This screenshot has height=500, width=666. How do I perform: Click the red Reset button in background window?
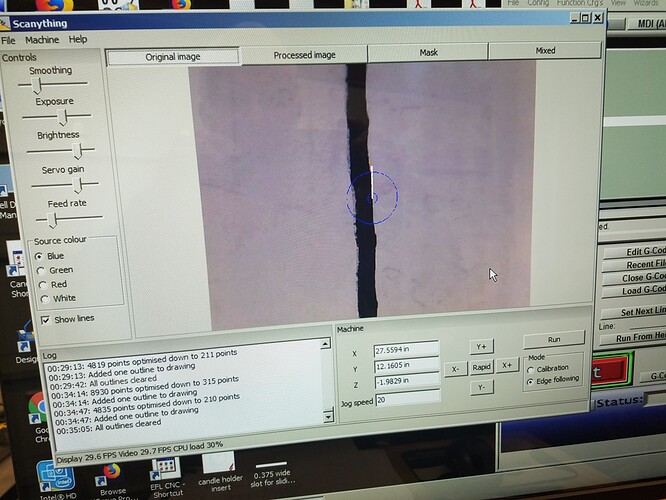[609, 371]
